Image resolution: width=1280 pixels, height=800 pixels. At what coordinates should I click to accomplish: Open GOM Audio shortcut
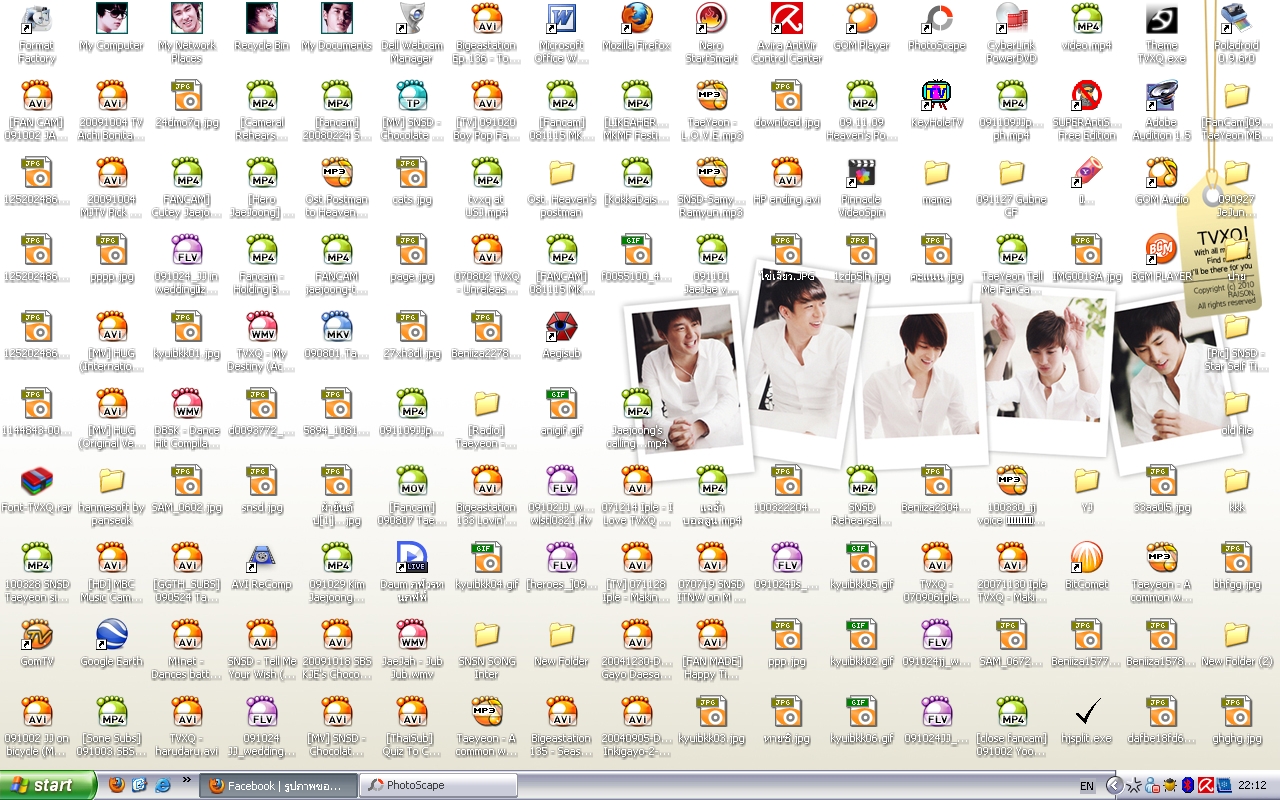pyautogui.click(x=1162, y=172)
